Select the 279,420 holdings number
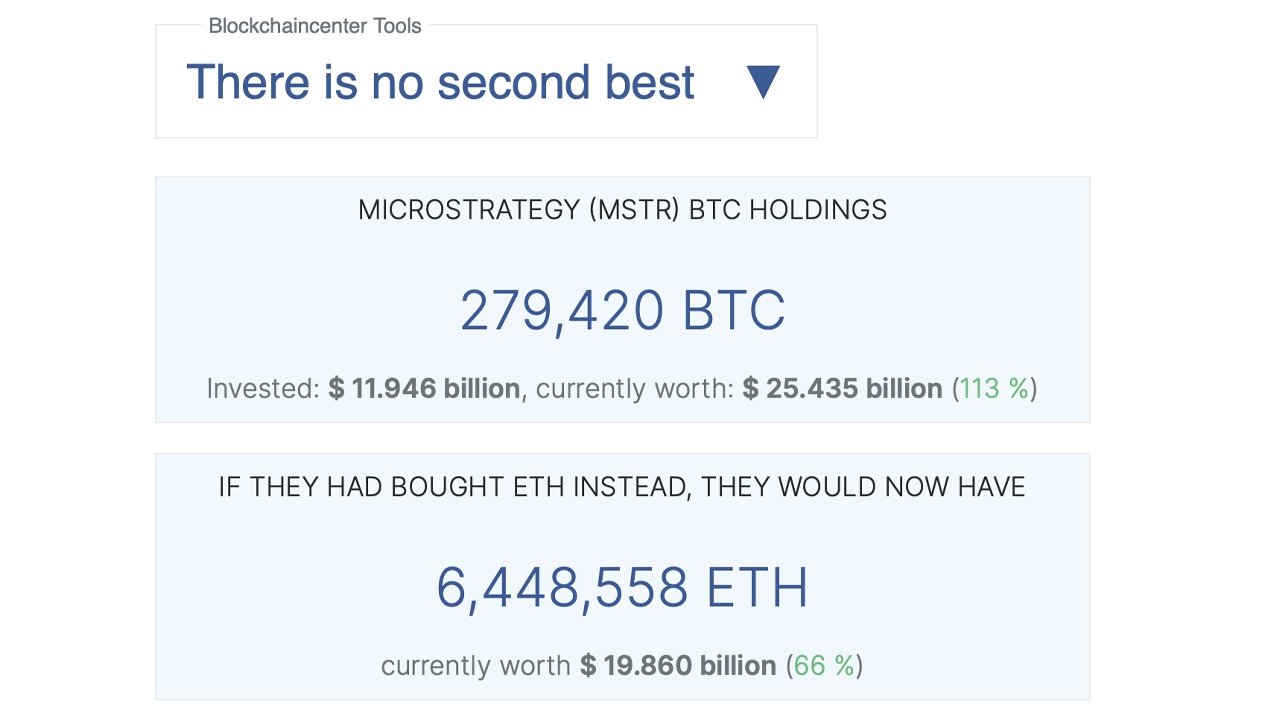1280x720 pixels. [x=561, y=311]
